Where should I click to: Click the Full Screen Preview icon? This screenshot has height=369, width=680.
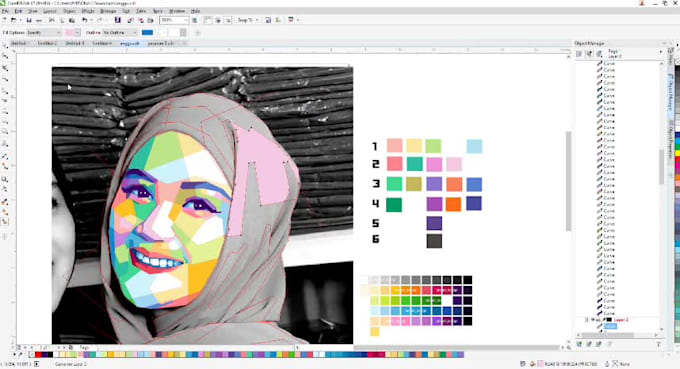(195, 20)
